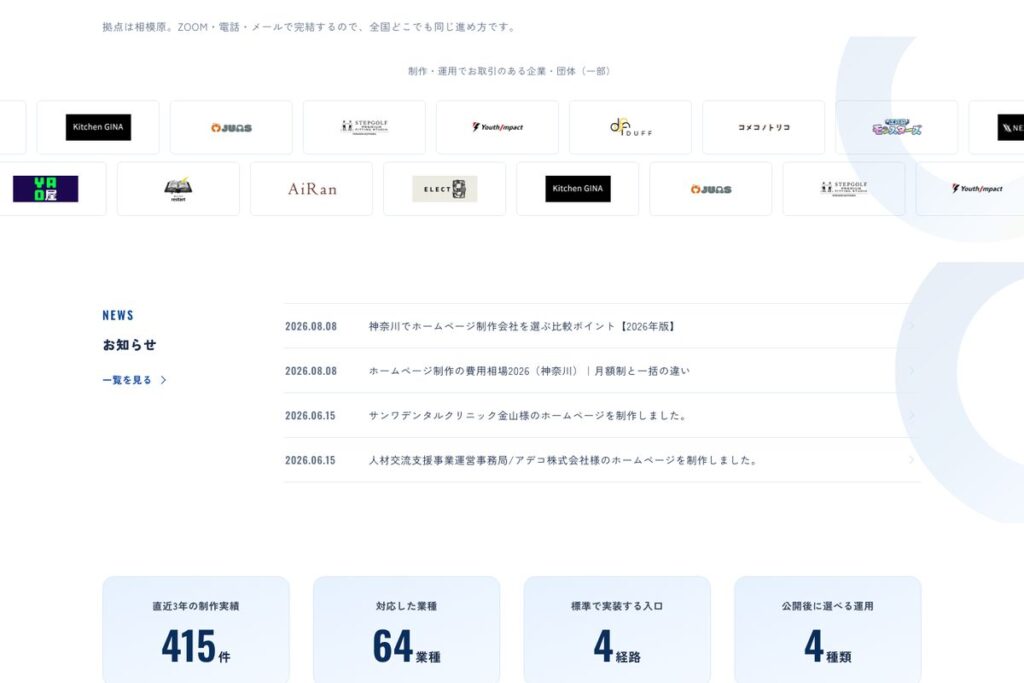This screenshot has height=683, width=1024.
Task: Open the colorful モンスターズ logo card
Action: pyautogui.click(x=897, y=127)
